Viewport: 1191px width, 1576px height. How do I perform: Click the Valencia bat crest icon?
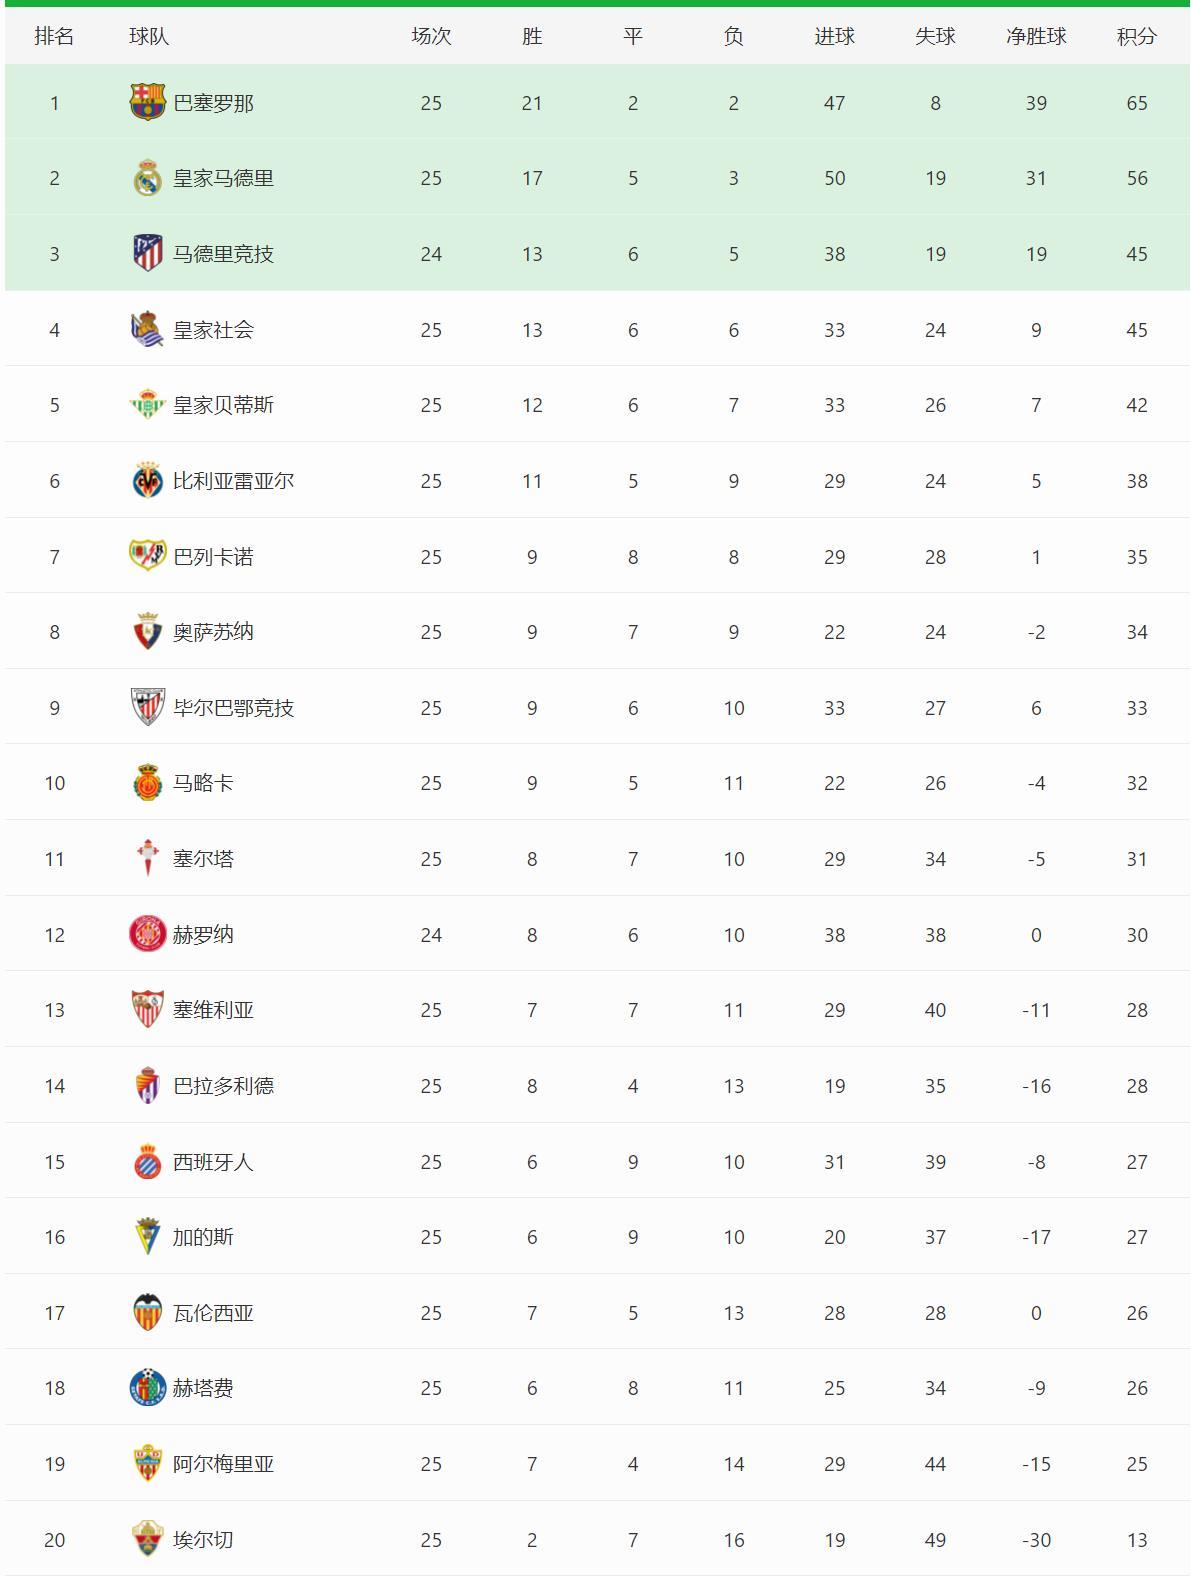(x=148, y=1312)
